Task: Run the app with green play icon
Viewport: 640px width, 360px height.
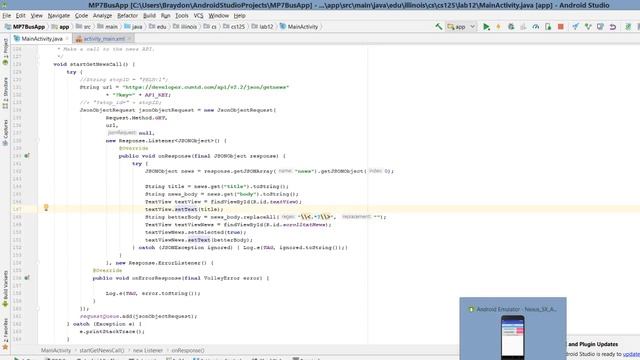Action: [486, 27]
